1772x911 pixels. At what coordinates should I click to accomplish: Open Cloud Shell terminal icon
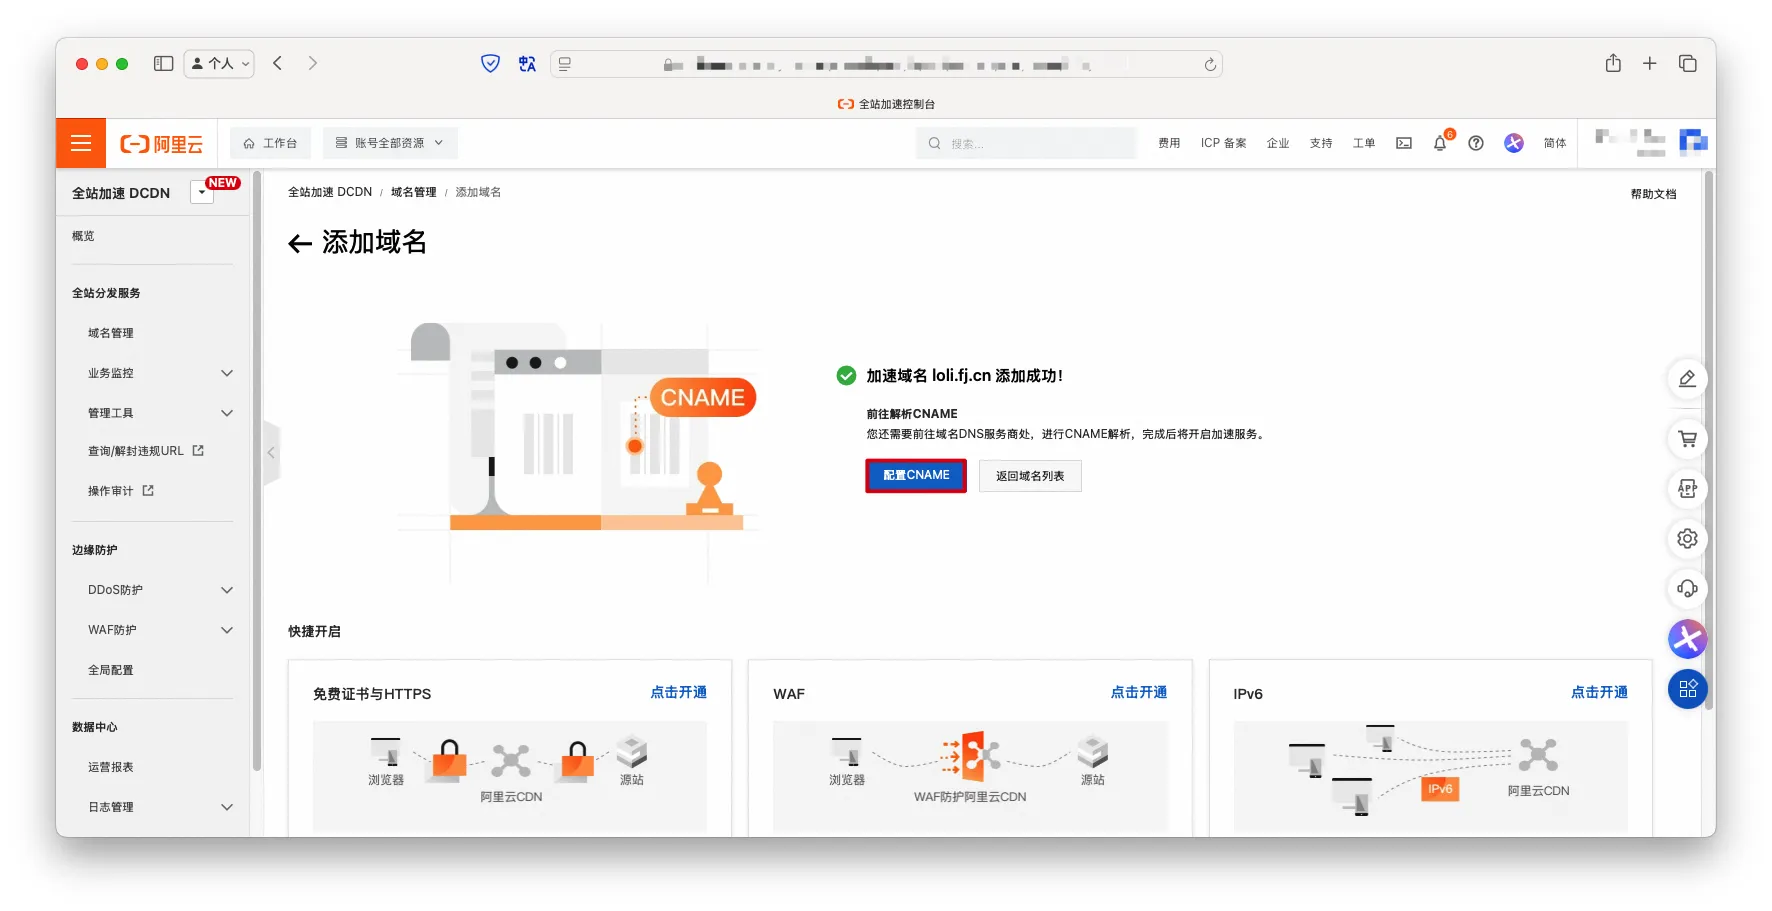pyautogui.click(x=1404, y=143)
